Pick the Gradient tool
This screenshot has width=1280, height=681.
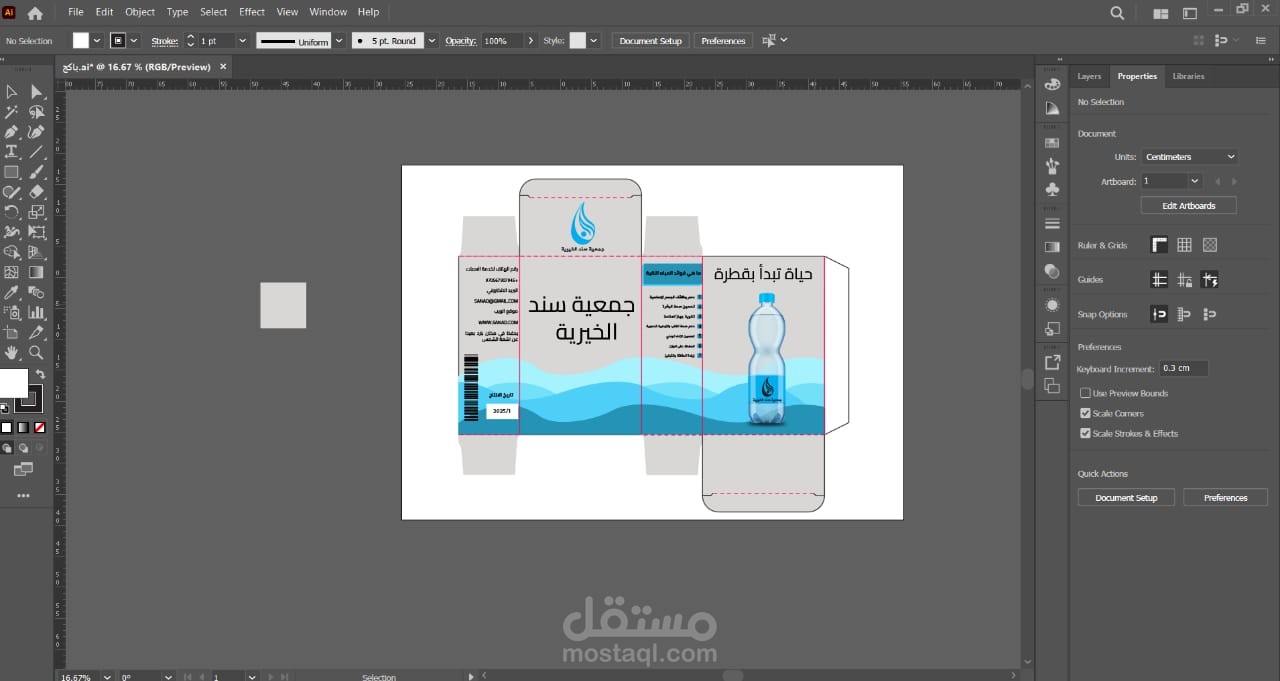pos(36,272)
